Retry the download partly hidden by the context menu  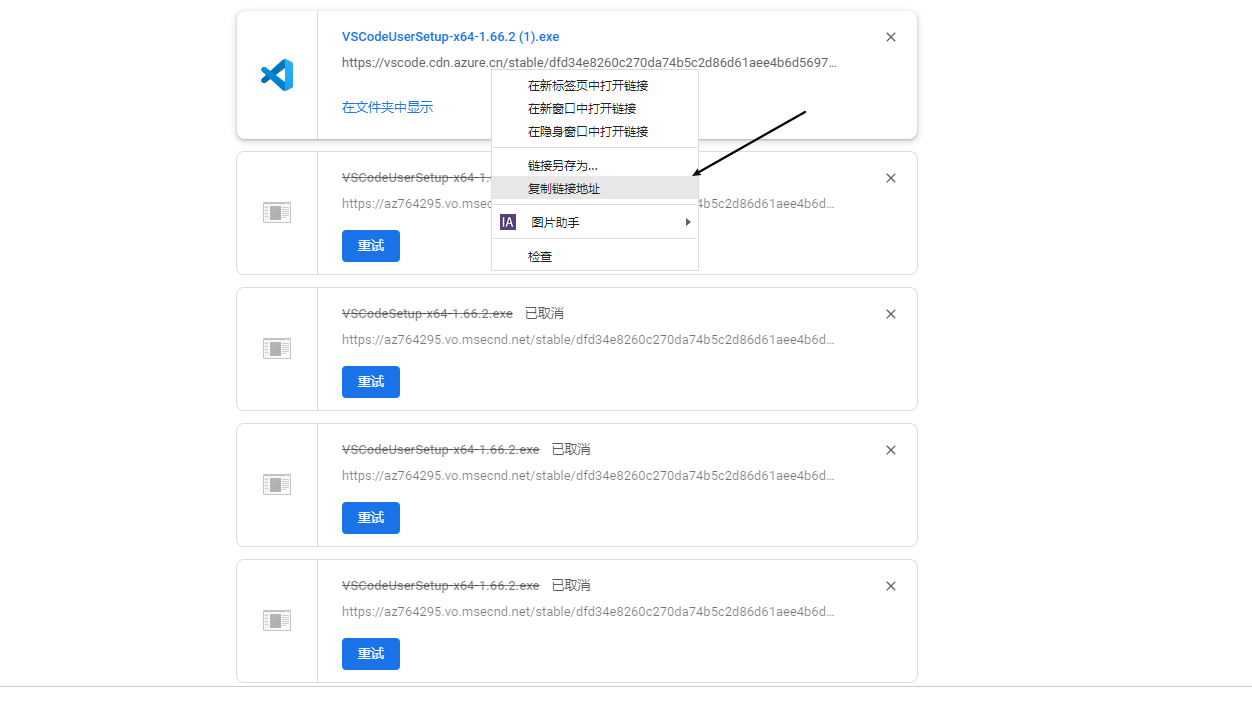click(371, 246)
